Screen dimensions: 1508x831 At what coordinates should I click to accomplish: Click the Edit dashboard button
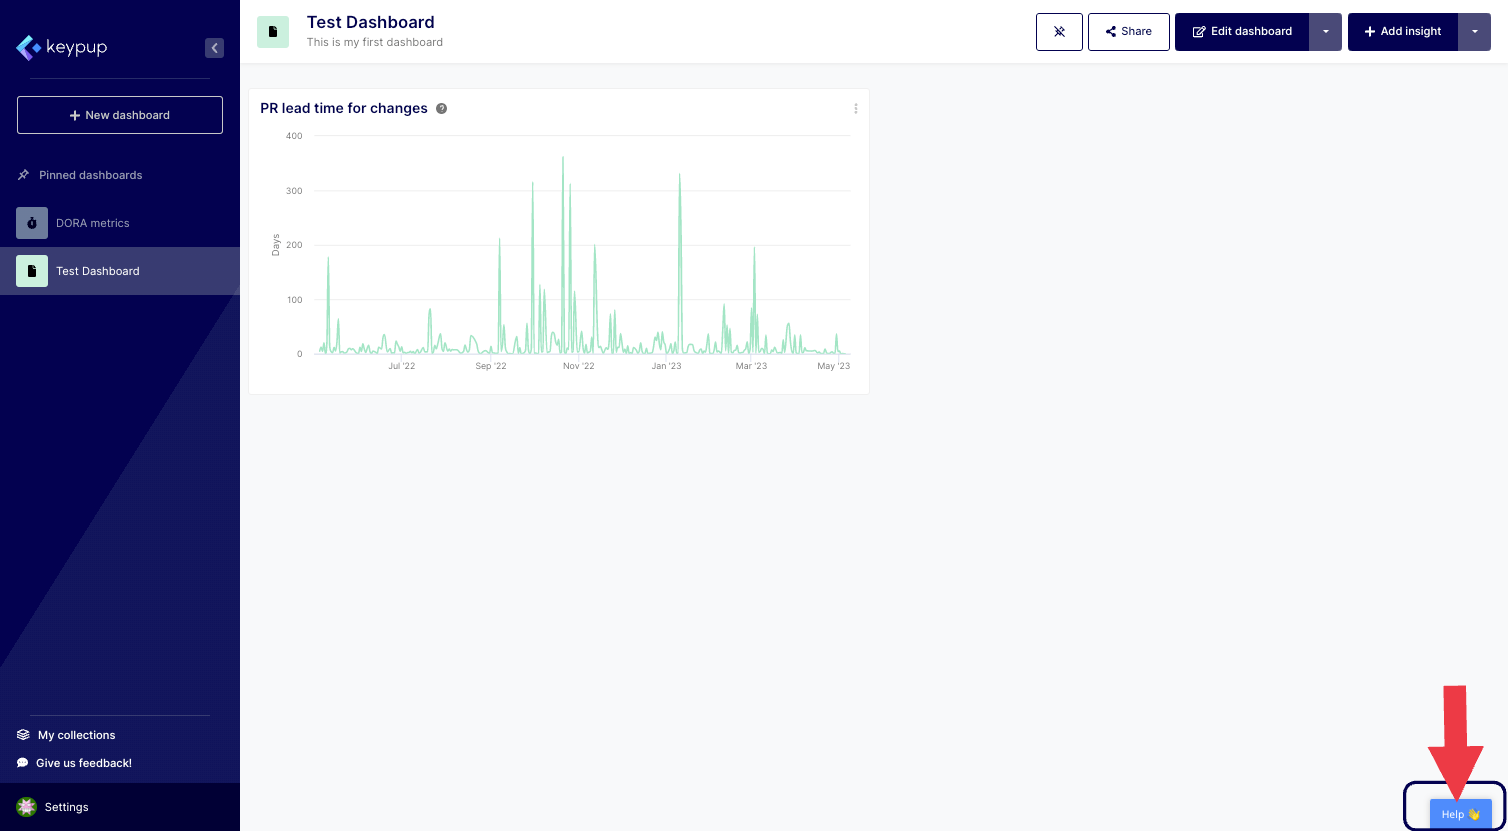click(1241, 32)
